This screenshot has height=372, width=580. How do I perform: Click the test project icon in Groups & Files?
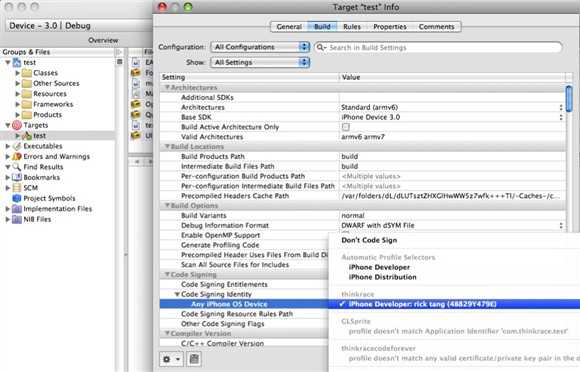click(x=17, y=62)
